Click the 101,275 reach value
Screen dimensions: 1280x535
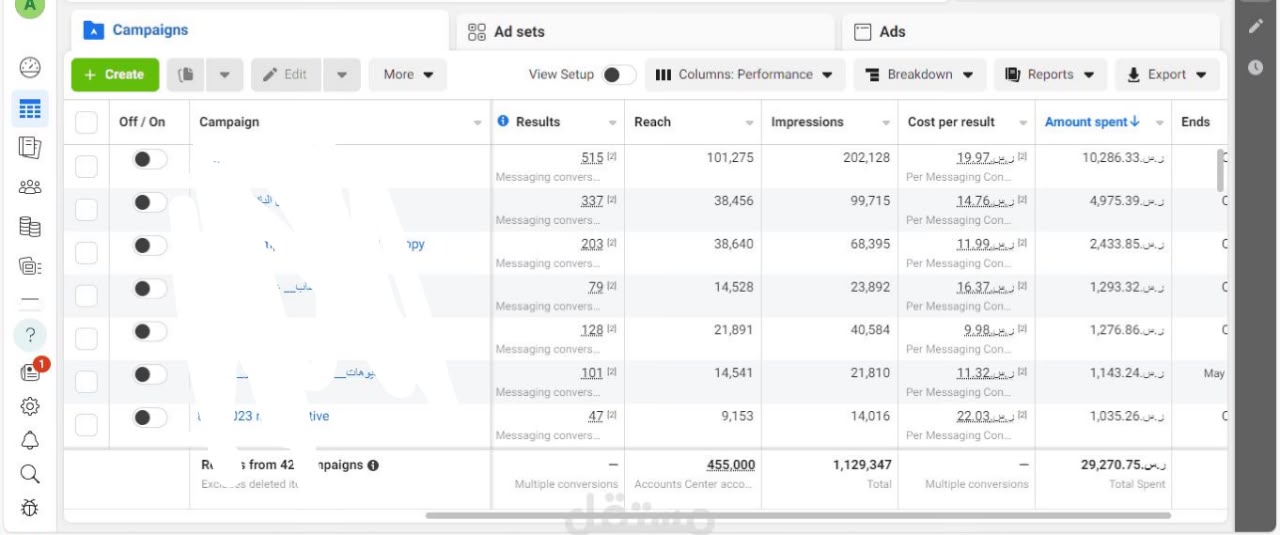point(729,158)
